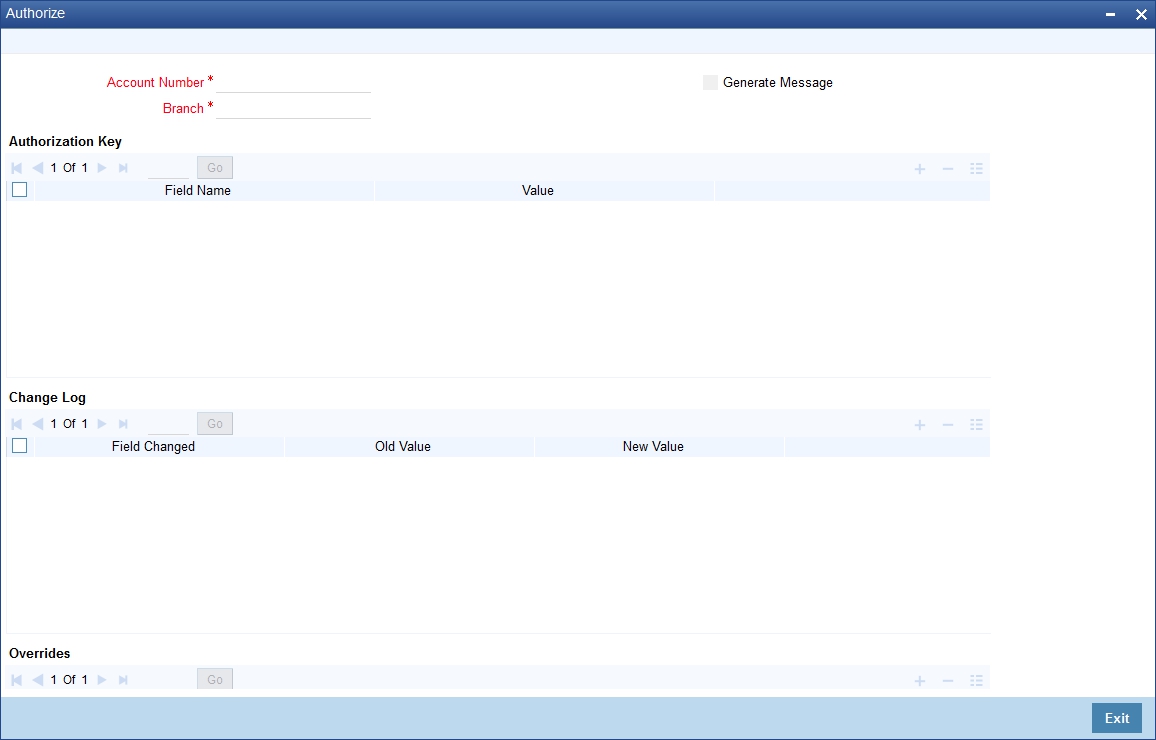The image size is (1156, 740).
Task: Go to previous page in Authorization Key
Action: [x=38, y=168]
